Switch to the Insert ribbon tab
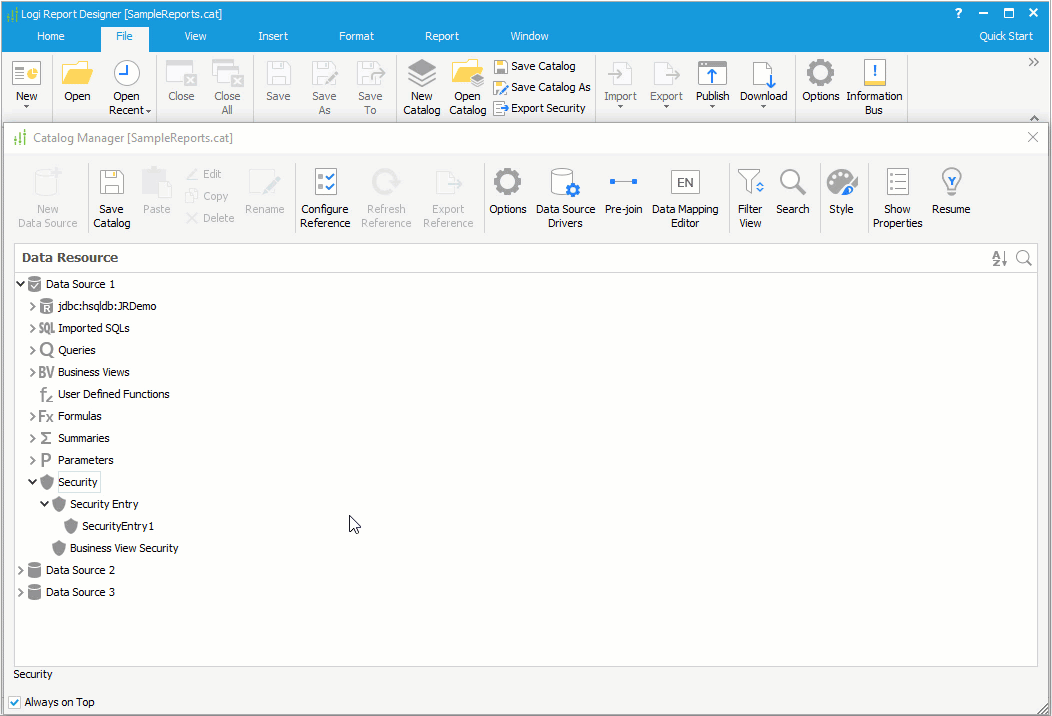The image size is (1052, 716). point(273,36)
